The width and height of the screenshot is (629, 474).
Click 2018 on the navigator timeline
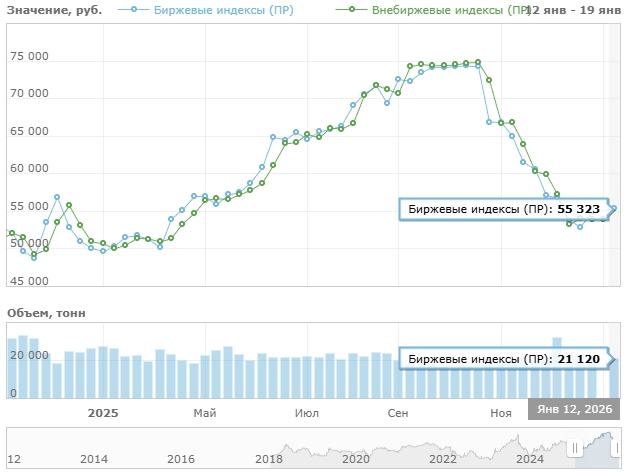268,459
